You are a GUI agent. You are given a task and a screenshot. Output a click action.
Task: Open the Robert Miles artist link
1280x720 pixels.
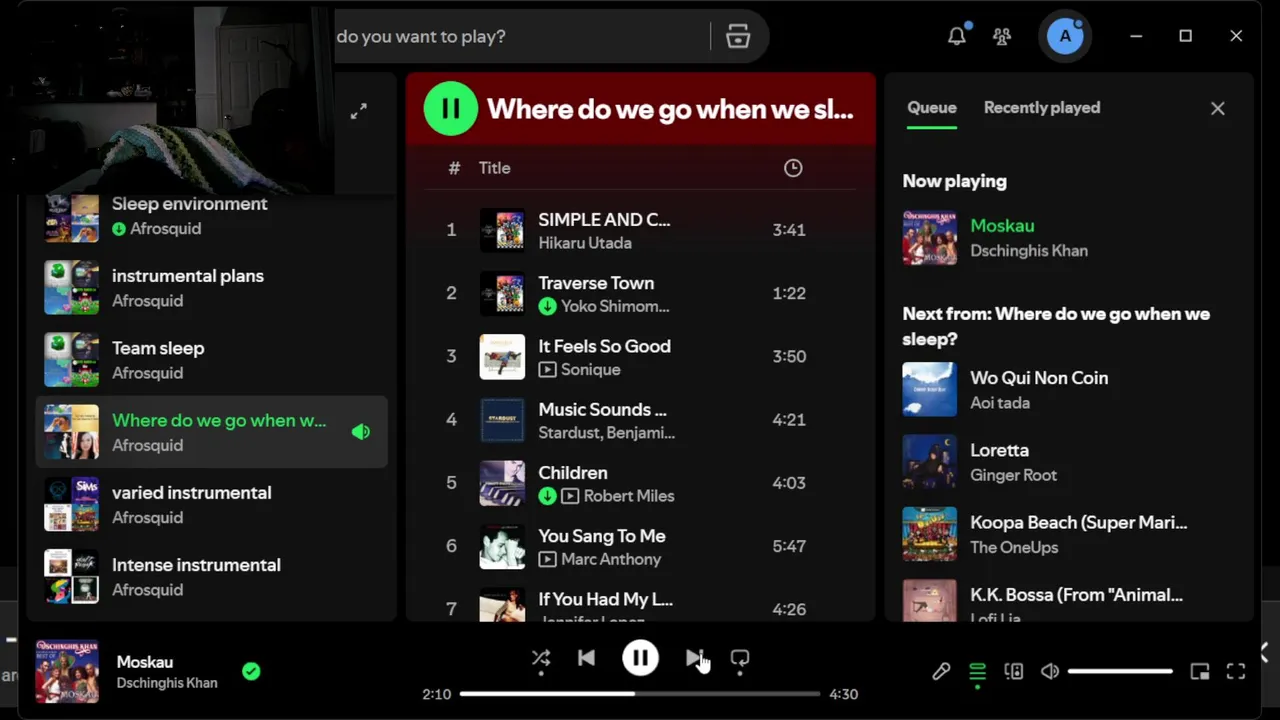(629, 496)
